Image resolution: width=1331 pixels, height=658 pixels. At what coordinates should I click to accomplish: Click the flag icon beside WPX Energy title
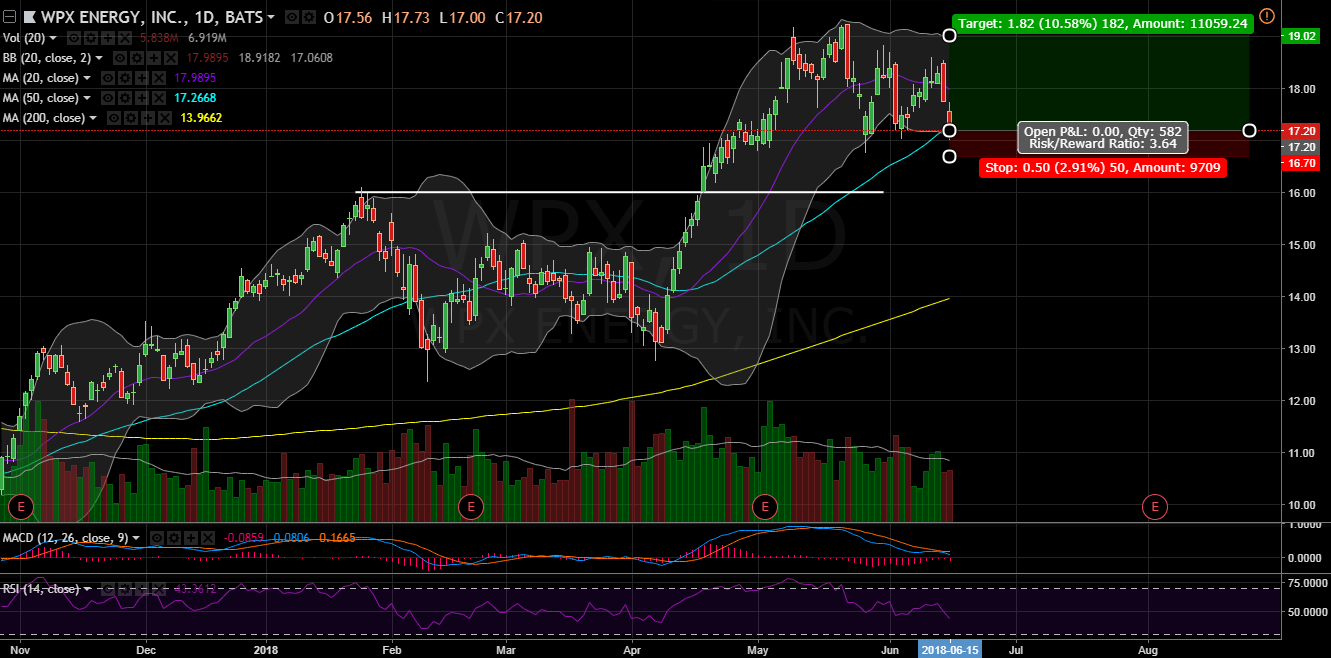pos(30,17)
